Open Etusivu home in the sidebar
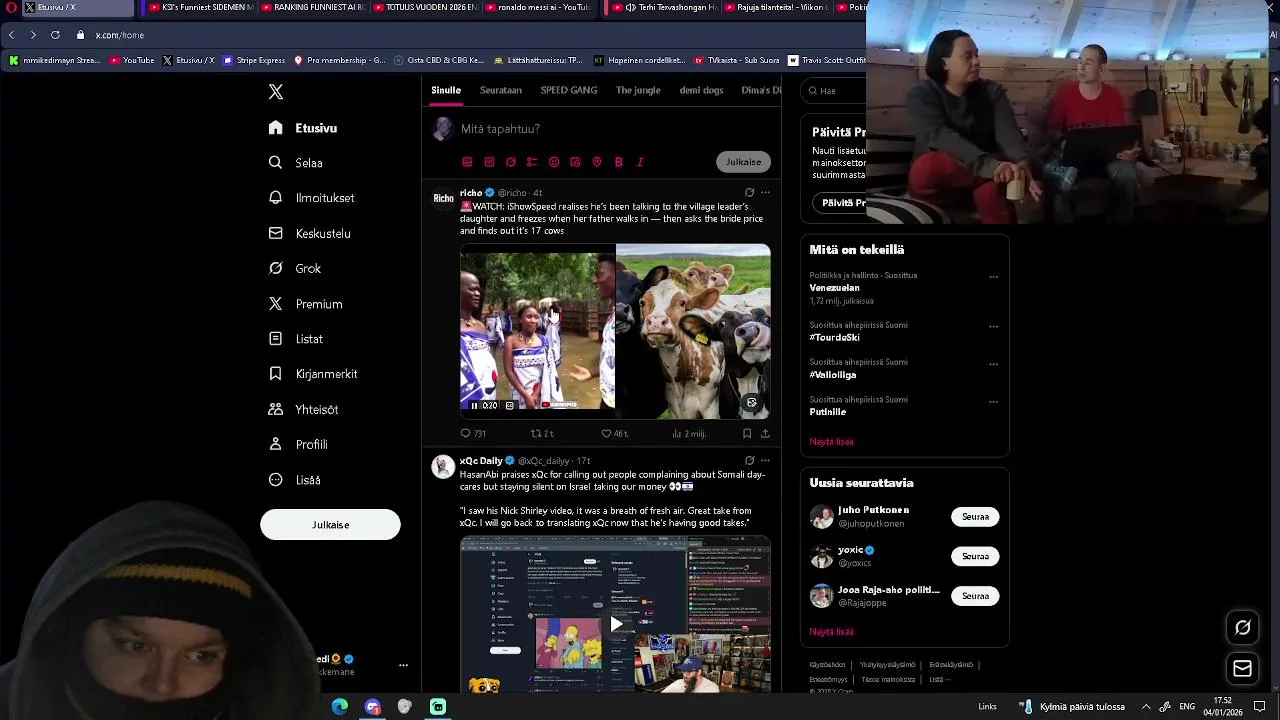The image size is (1280, 720). click(303, 128)
